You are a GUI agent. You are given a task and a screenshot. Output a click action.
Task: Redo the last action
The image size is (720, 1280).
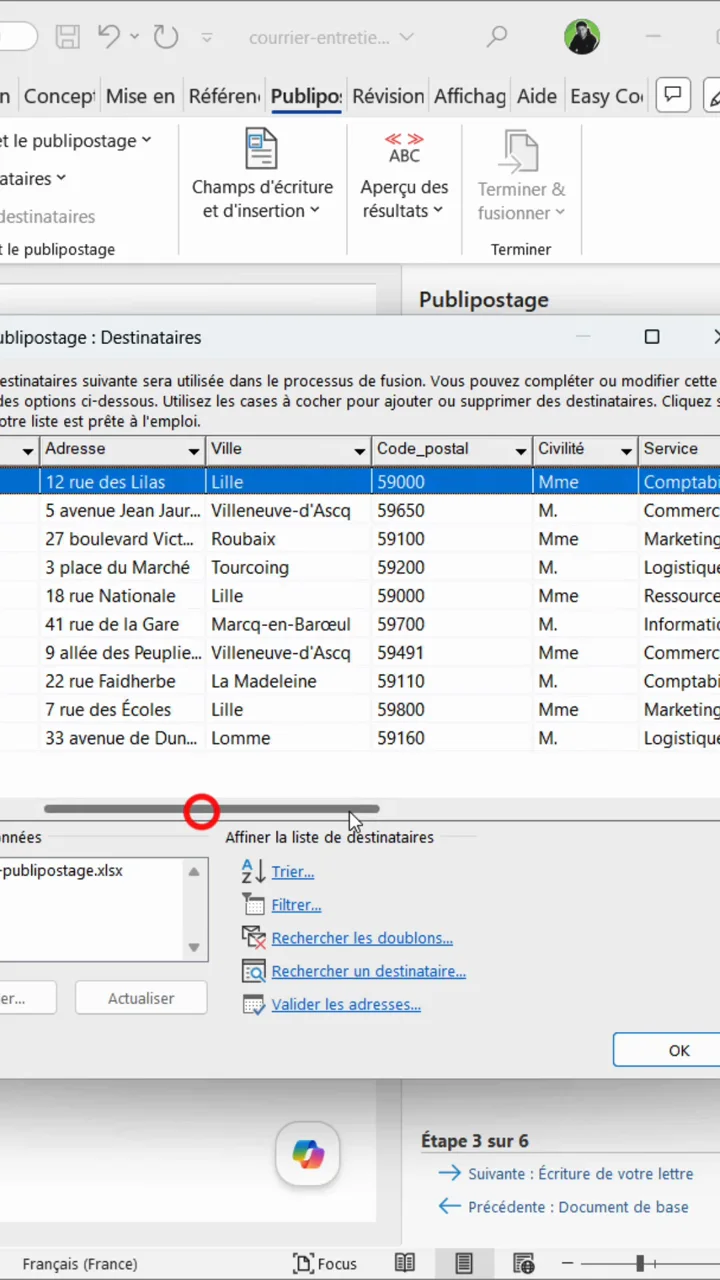click(165, 38)
